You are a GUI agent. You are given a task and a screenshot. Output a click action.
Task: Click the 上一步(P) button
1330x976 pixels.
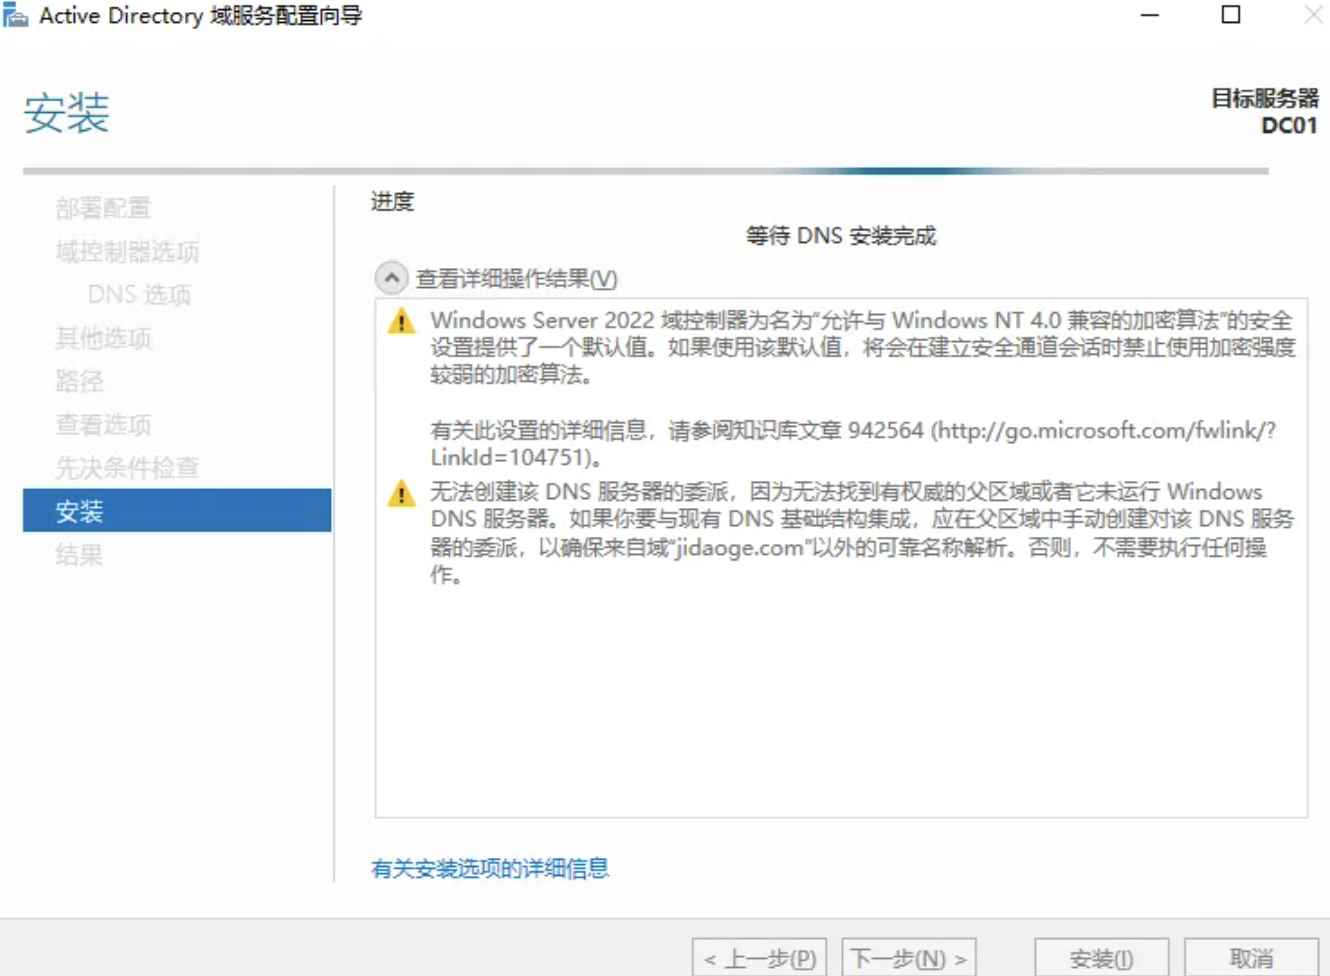pyautogui.click(x=760, y=958)
